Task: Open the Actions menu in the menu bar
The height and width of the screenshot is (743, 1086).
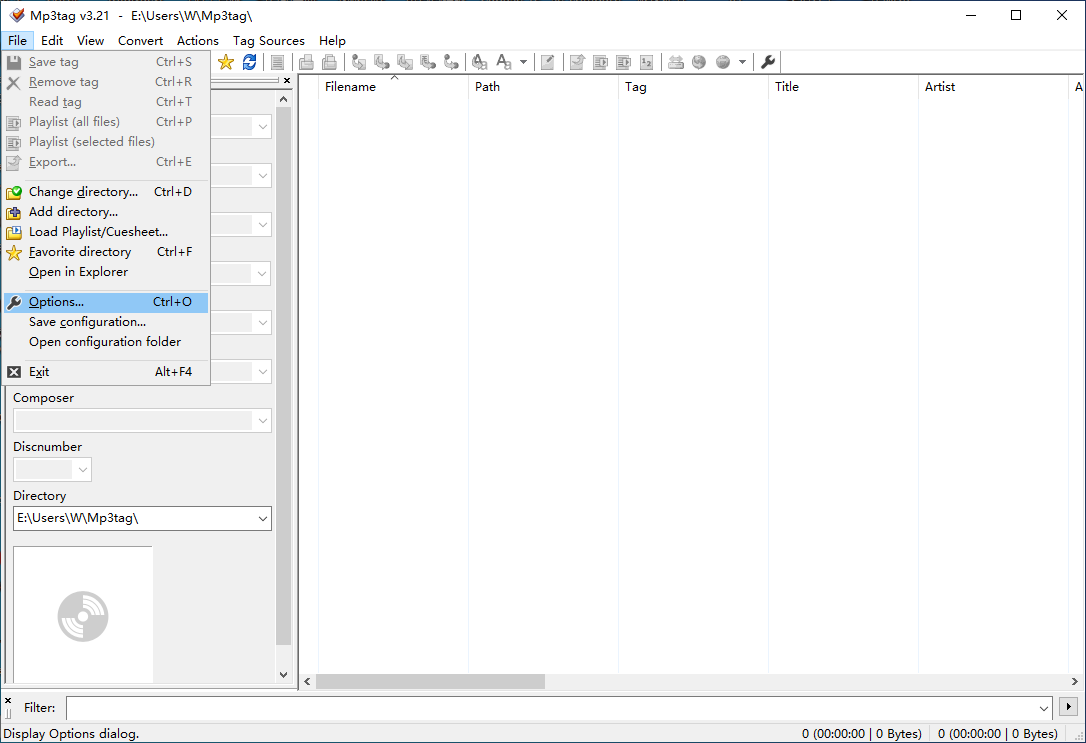Action: [197, 41]
